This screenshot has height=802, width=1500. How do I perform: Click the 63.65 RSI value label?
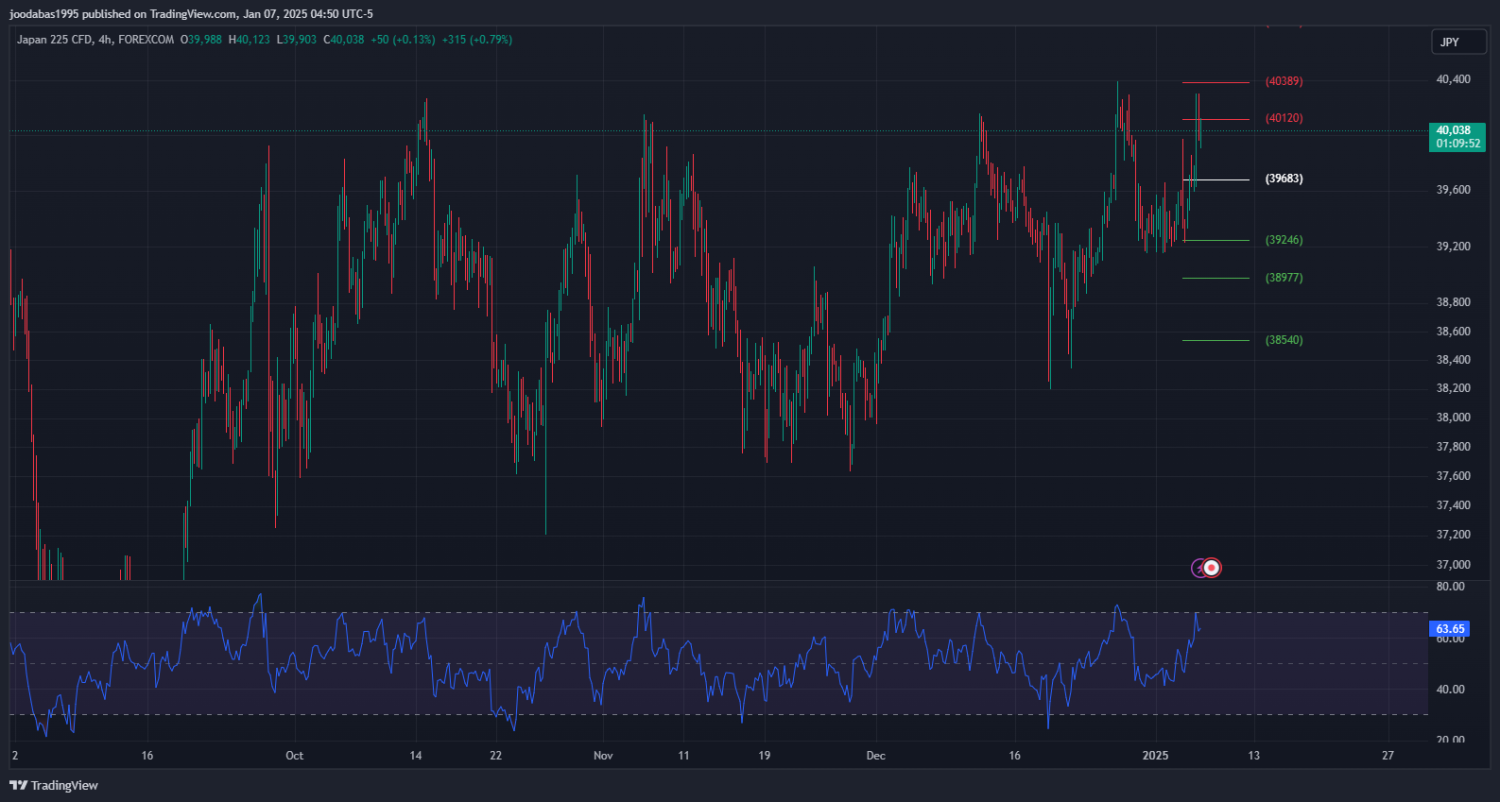[1450, 629]
